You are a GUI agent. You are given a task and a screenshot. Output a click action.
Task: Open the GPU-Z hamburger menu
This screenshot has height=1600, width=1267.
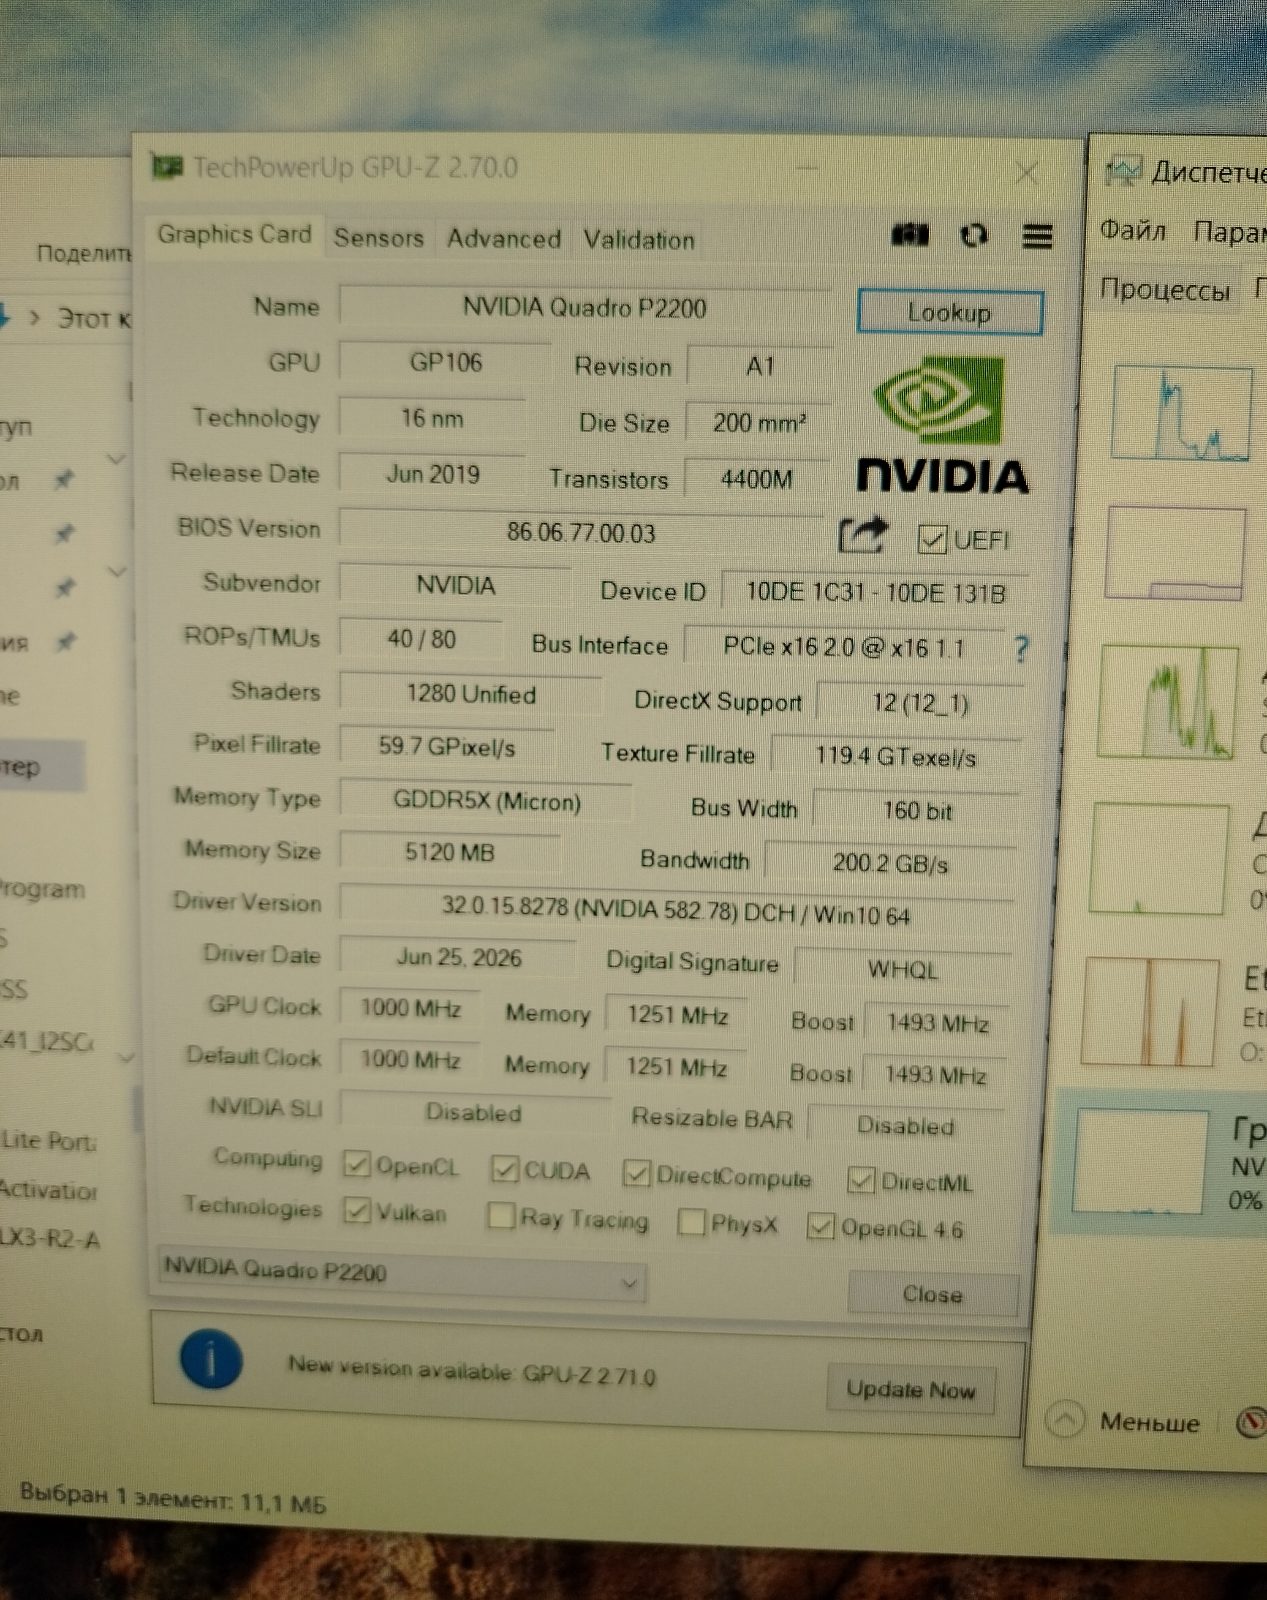(x=1037, y=236)
